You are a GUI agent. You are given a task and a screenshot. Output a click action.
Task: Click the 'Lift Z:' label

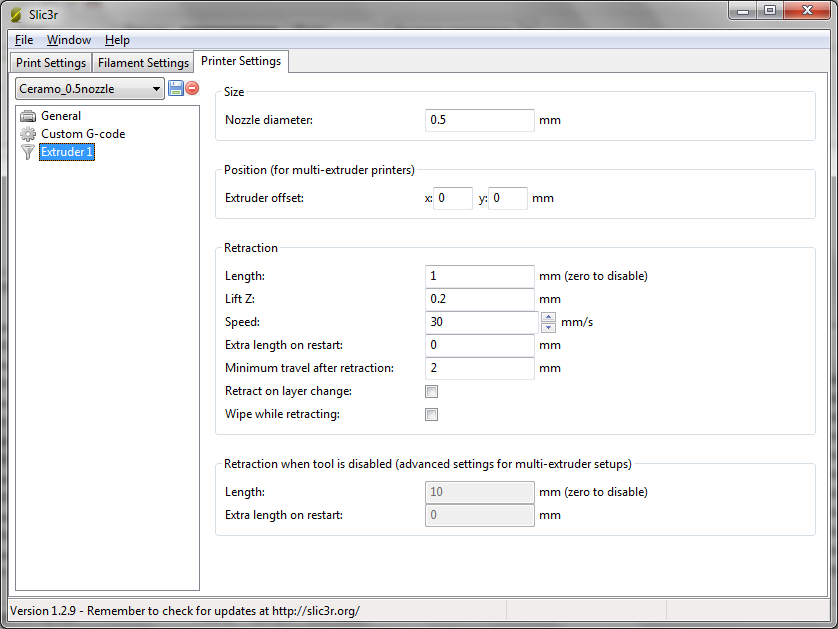click(x=240, y=299)
